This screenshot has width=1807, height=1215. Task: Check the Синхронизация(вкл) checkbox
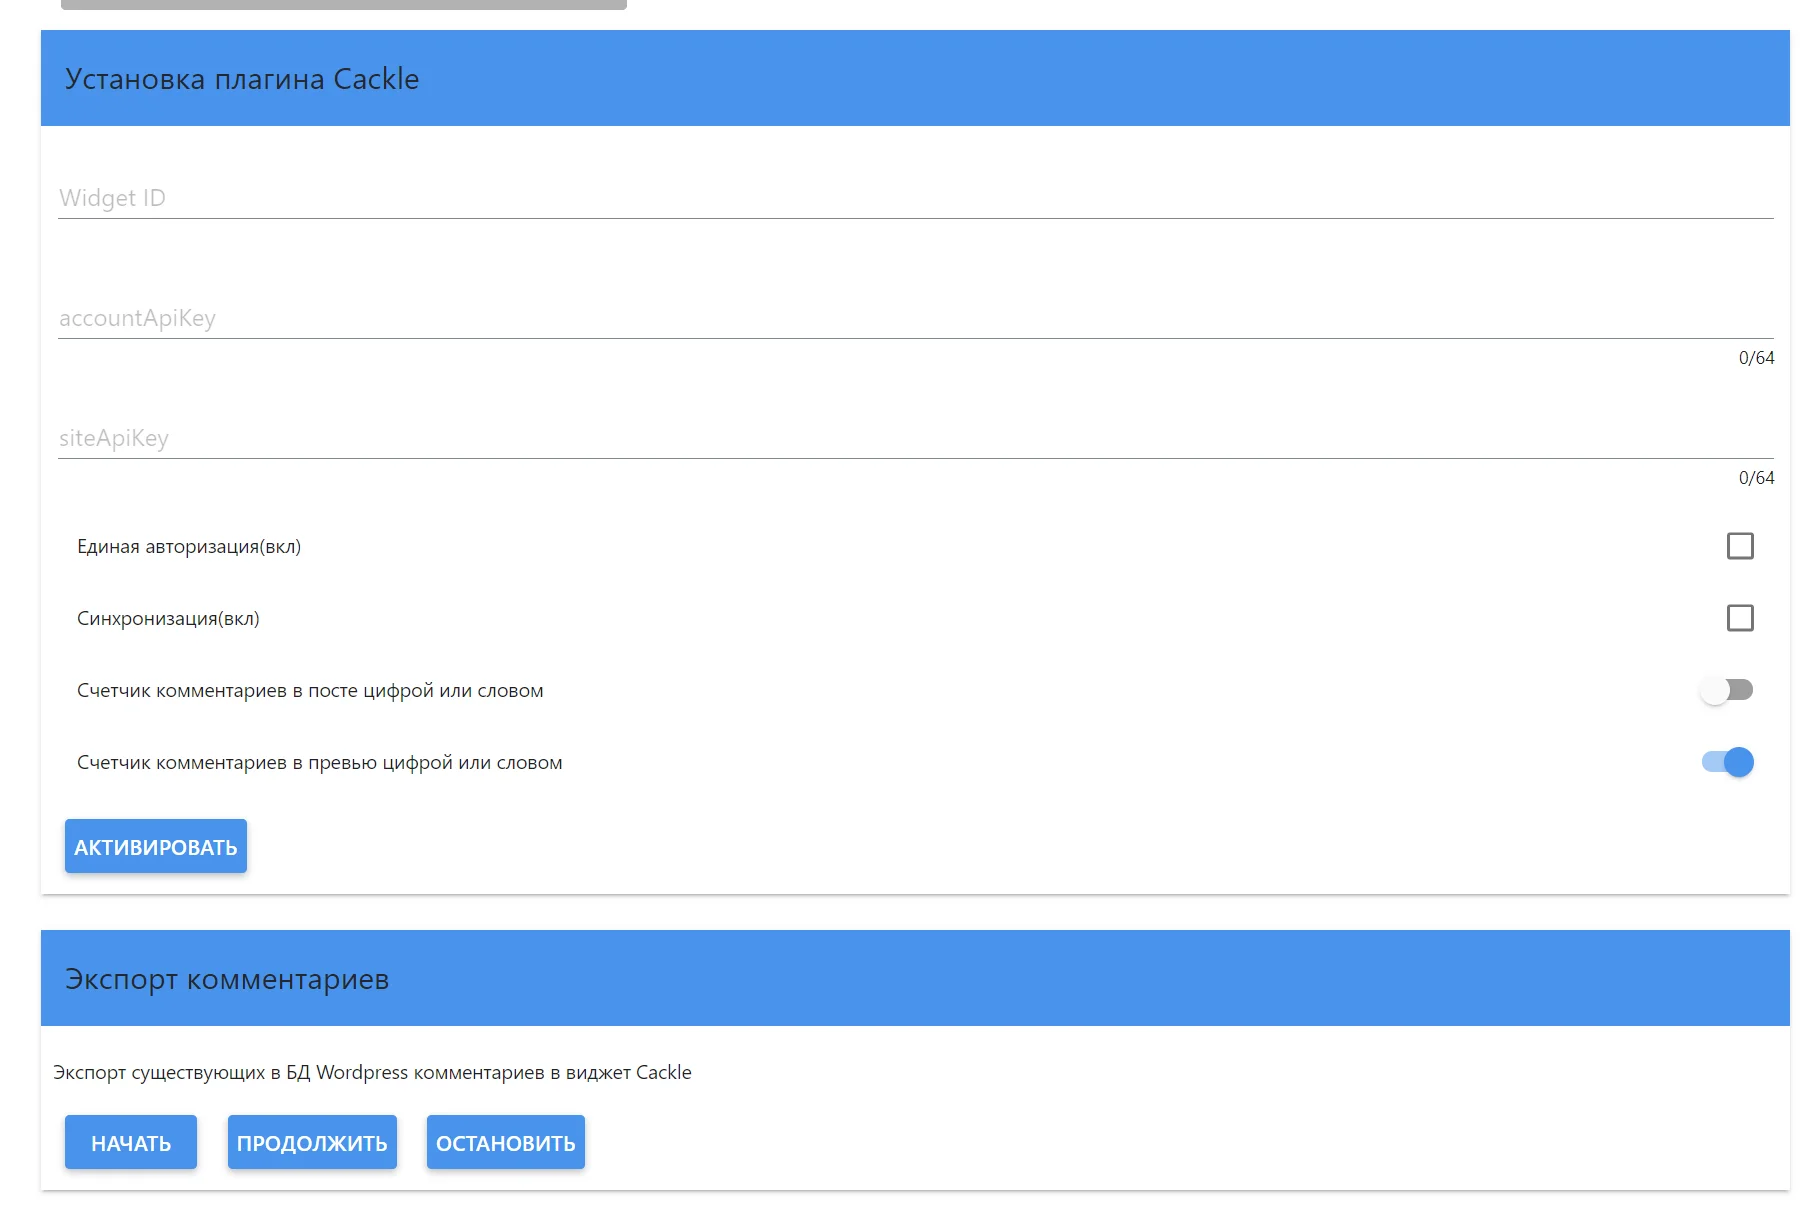(1740, 618)
